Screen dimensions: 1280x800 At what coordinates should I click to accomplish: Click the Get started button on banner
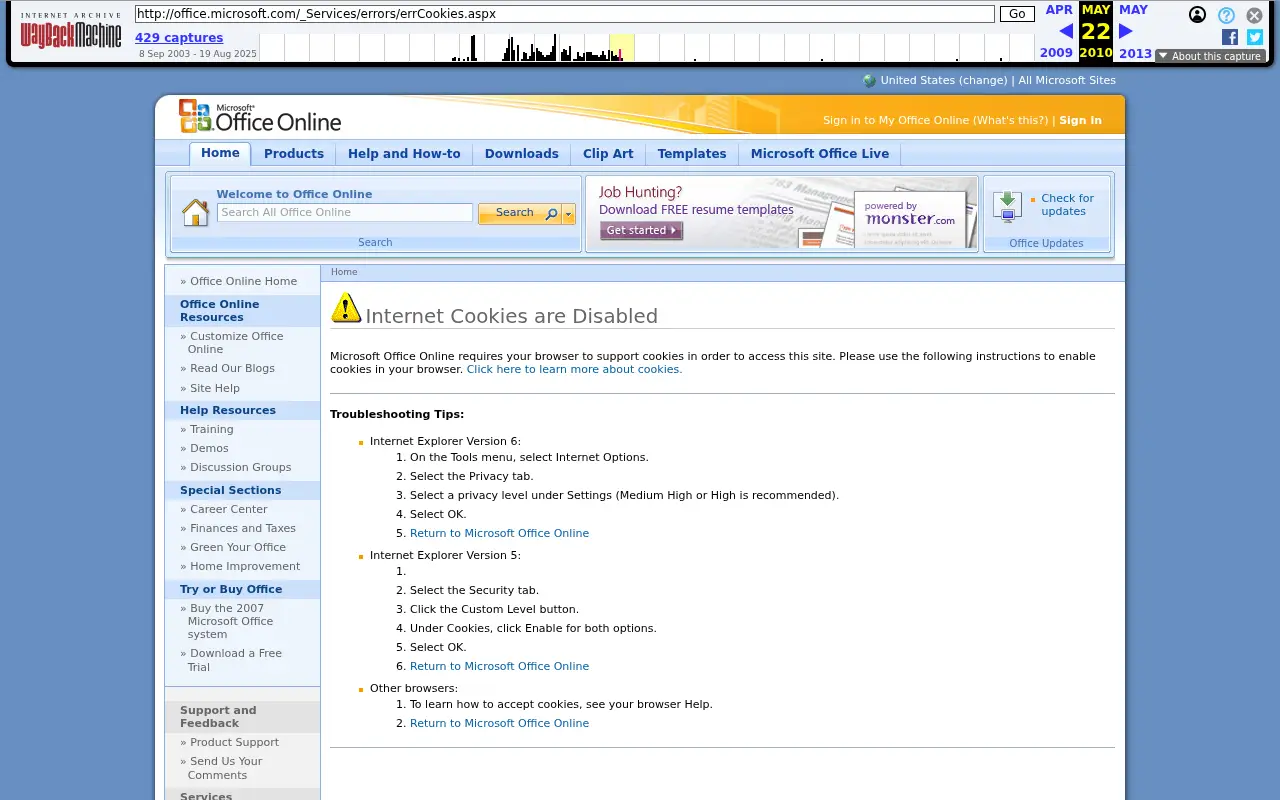[641, 230]
